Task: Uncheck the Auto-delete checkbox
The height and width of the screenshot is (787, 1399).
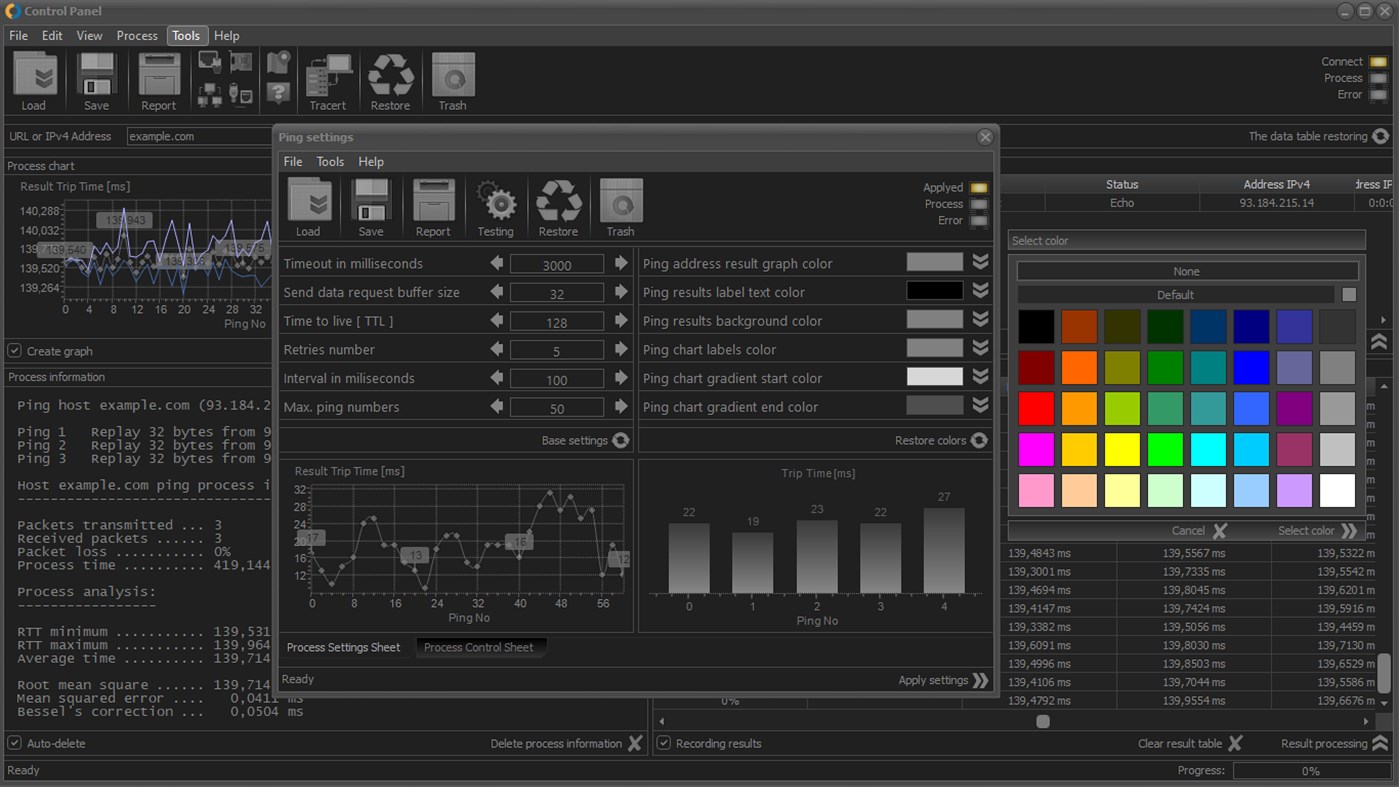Action: point(15,743)
